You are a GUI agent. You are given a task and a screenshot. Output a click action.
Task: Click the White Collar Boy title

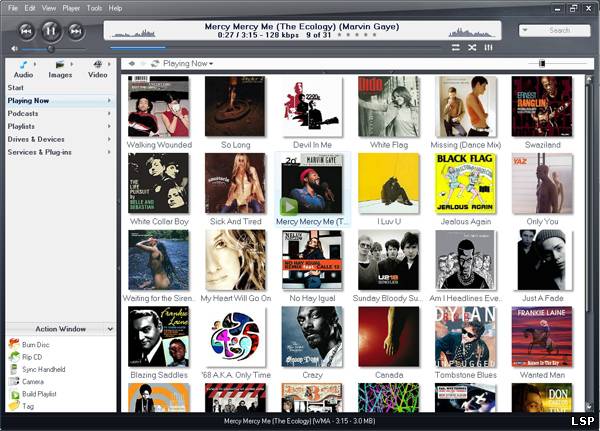point(159,221)
